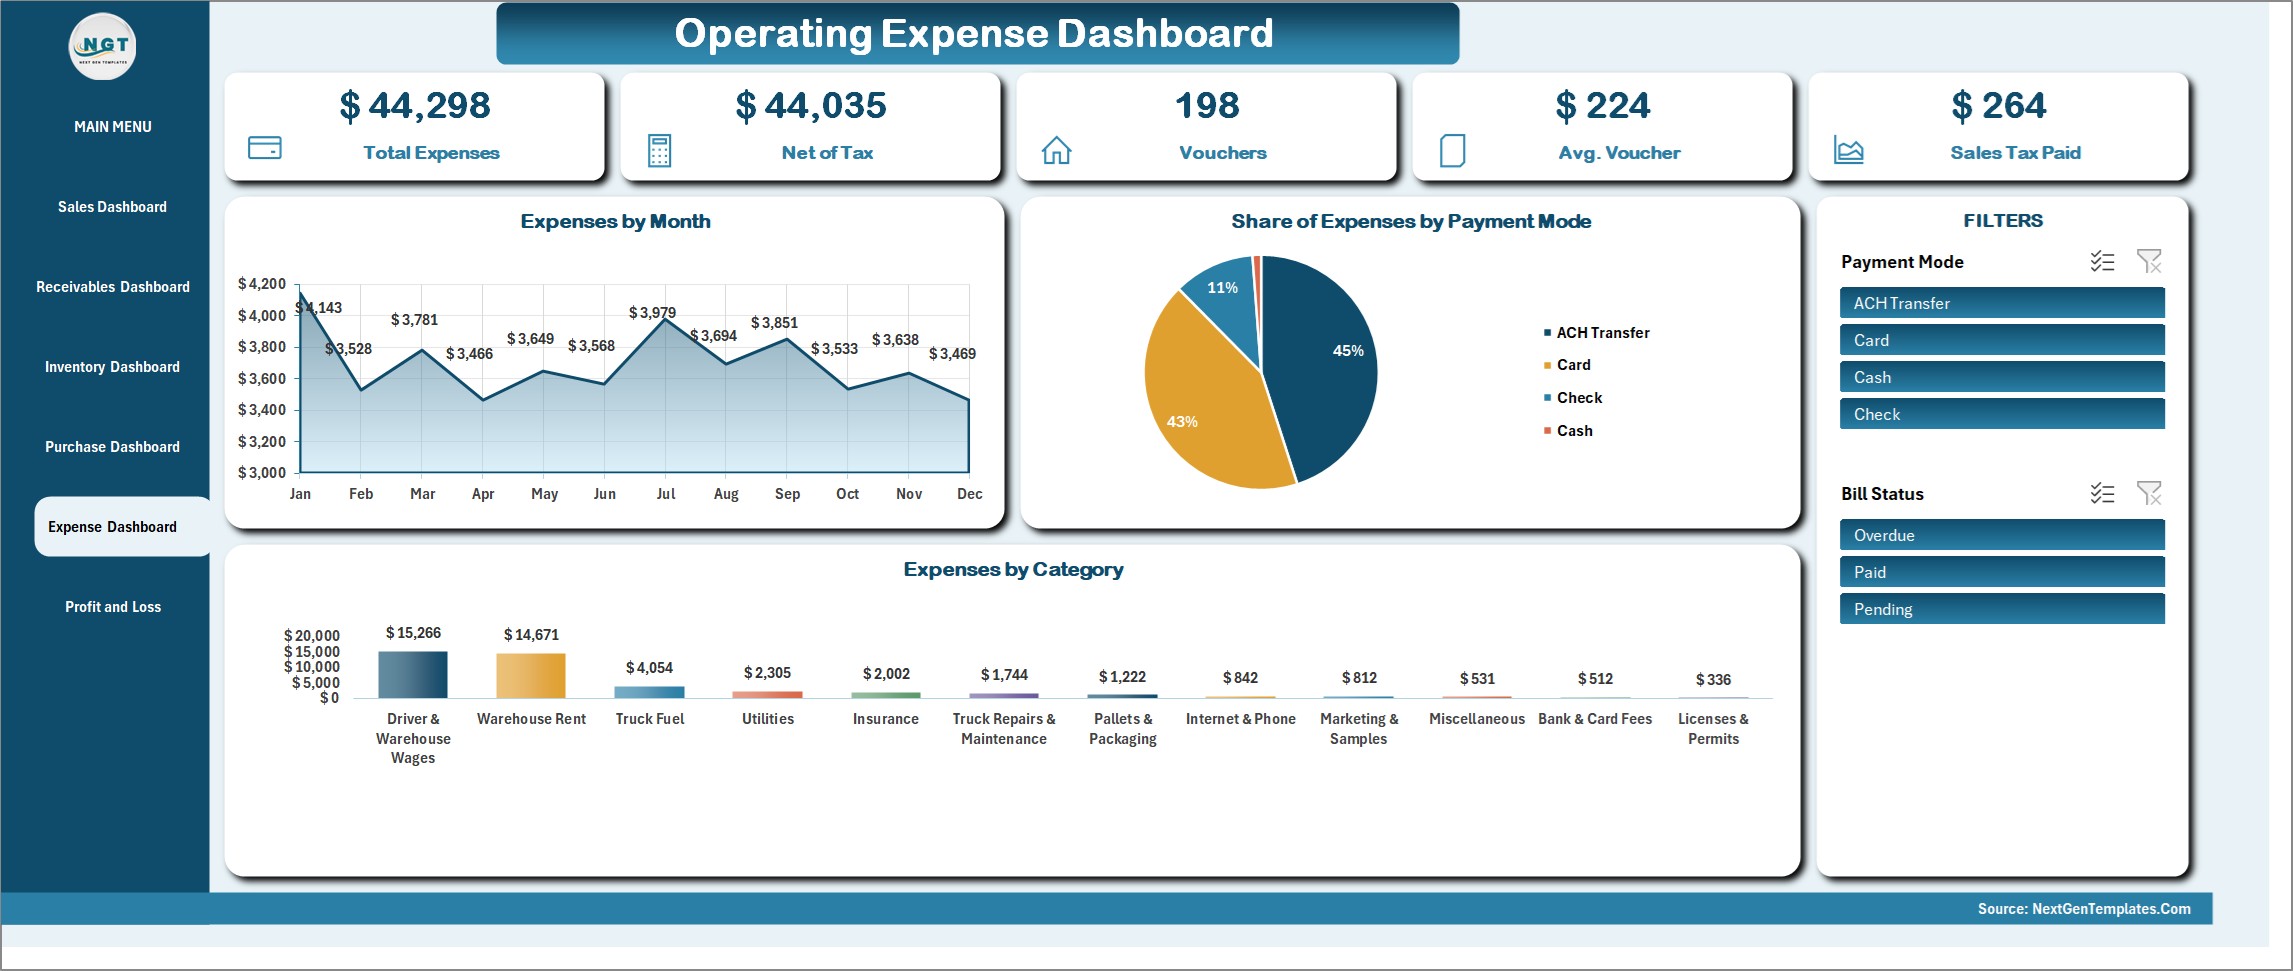The width and height of the screenshot is (2293, 971).
Task: Filter by Cash payment mode
Action: tap(2002, 377)
